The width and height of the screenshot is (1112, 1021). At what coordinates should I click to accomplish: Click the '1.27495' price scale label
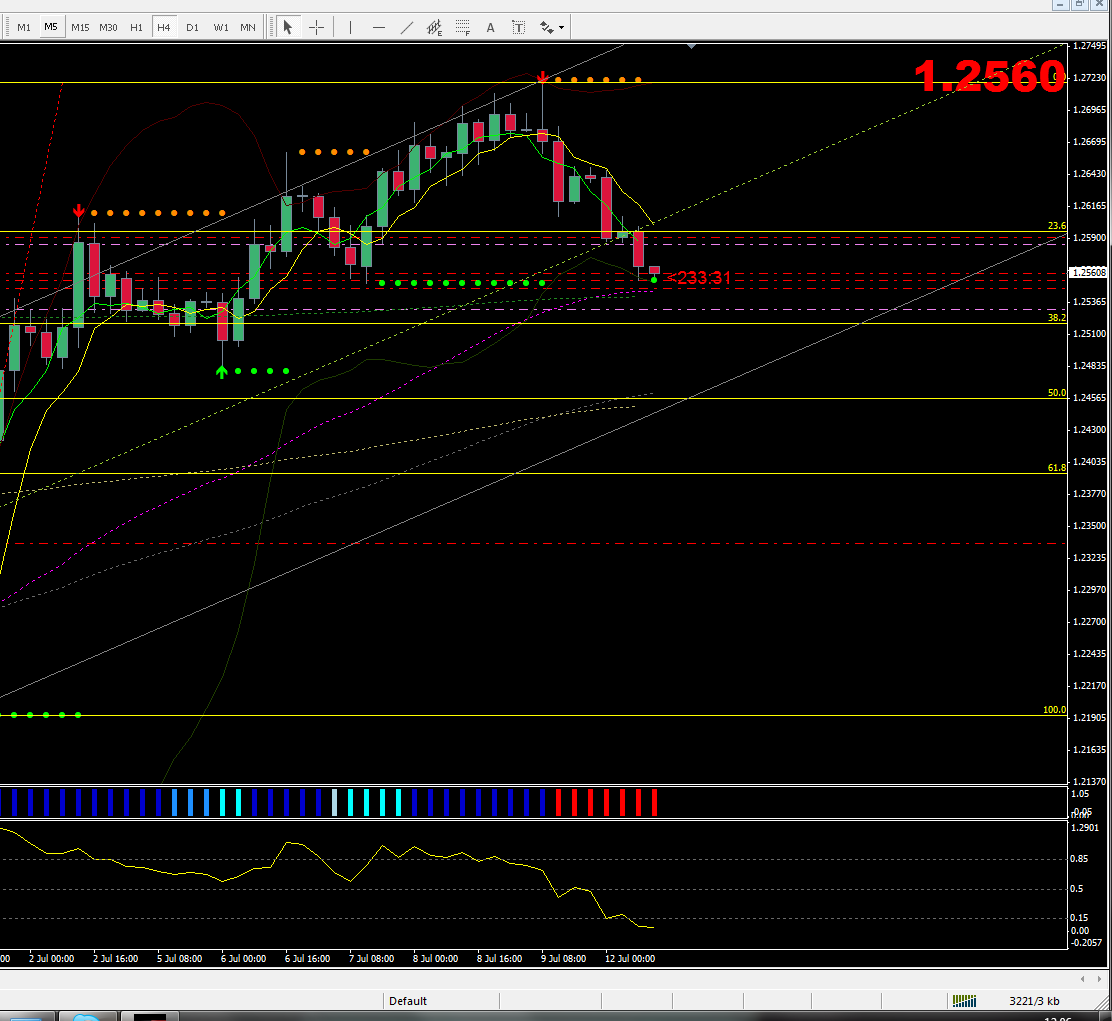click(1089, 45)
